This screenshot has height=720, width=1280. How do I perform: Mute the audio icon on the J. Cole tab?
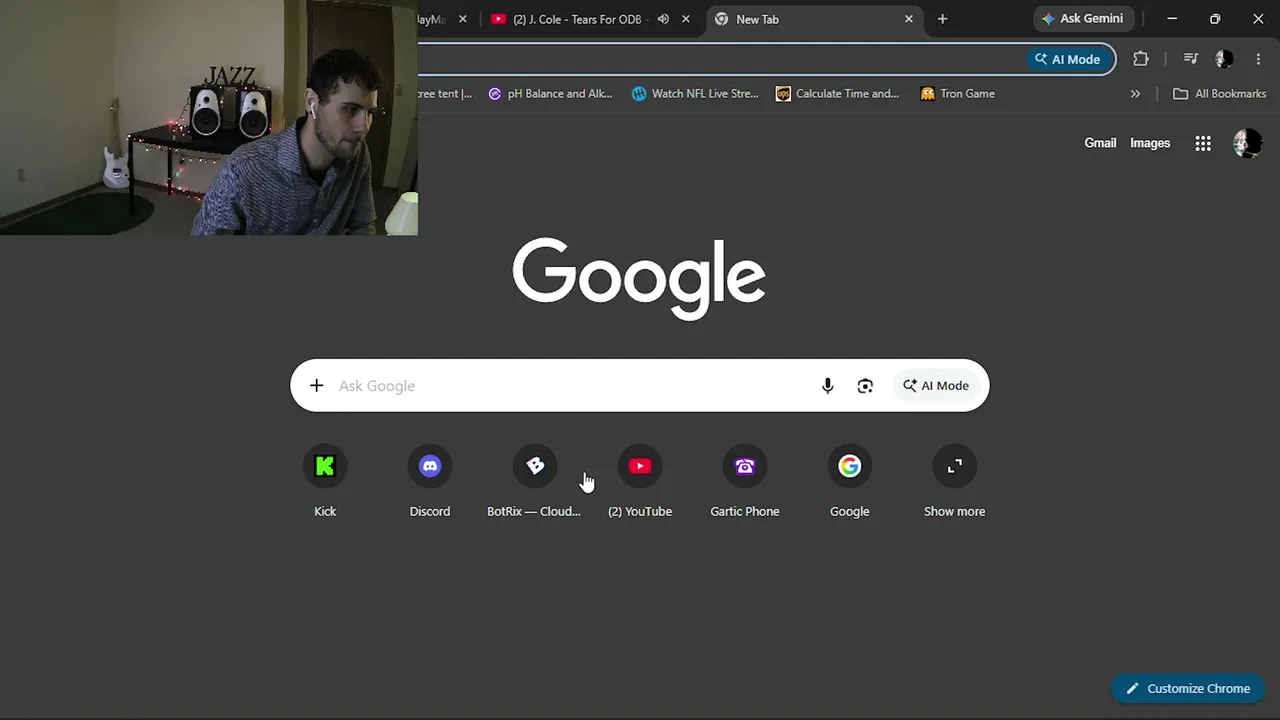[x=663, y=19]
